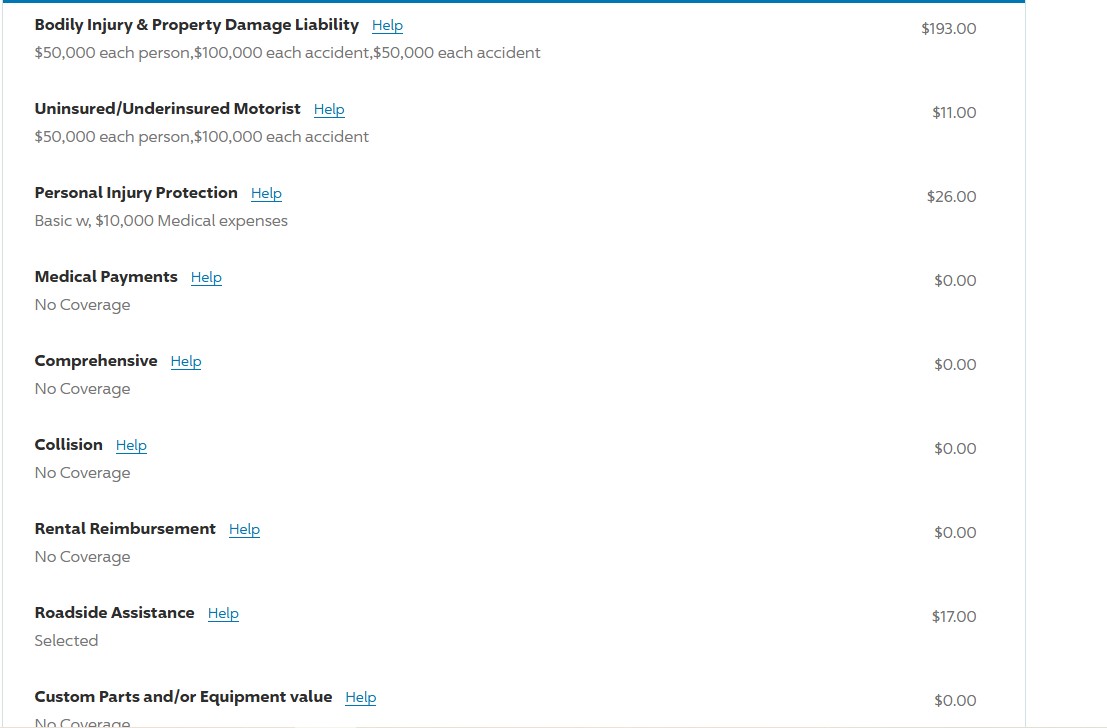Click 'No Coverage' under Rental Reimbursement
1107x728 pixels.
tap(83, 557)
